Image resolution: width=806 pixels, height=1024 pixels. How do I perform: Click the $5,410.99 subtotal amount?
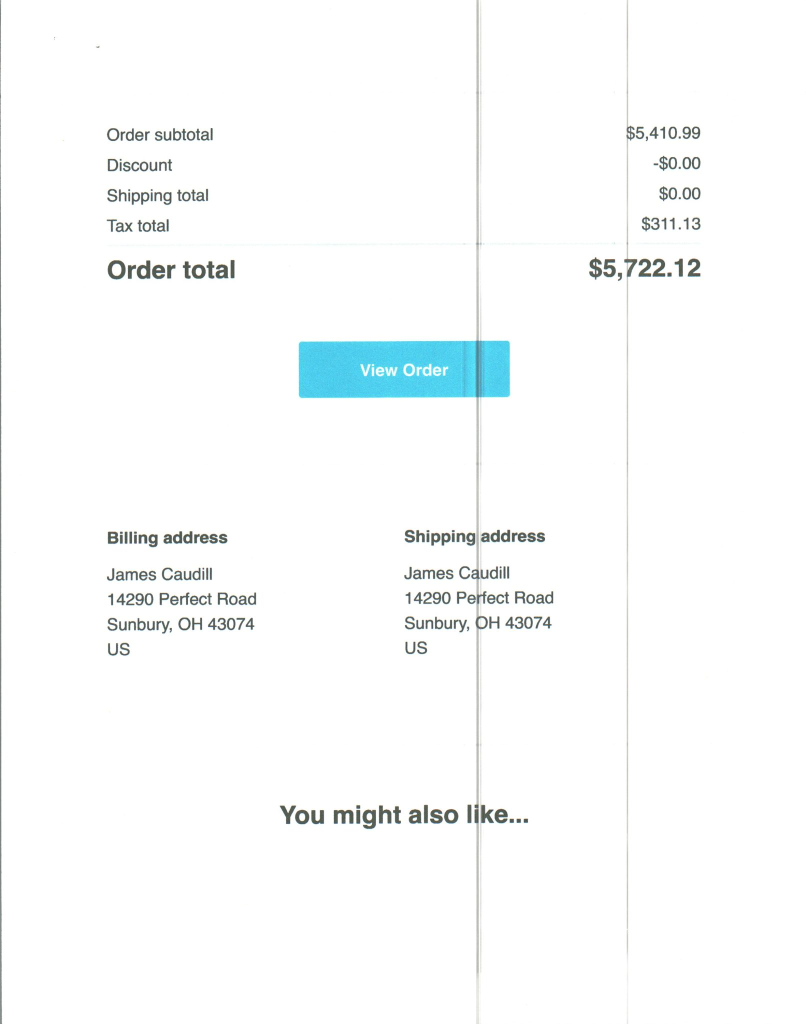click(x=663, y=132)
